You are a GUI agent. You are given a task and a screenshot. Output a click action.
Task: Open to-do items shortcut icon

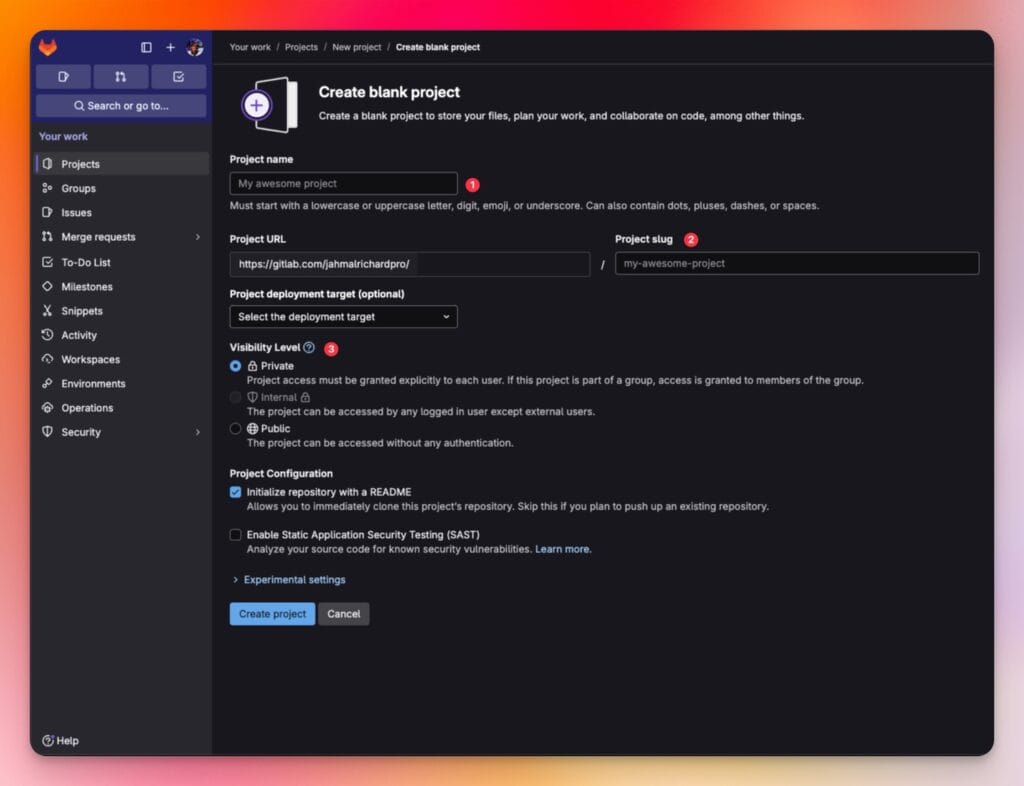click(178, 77)
